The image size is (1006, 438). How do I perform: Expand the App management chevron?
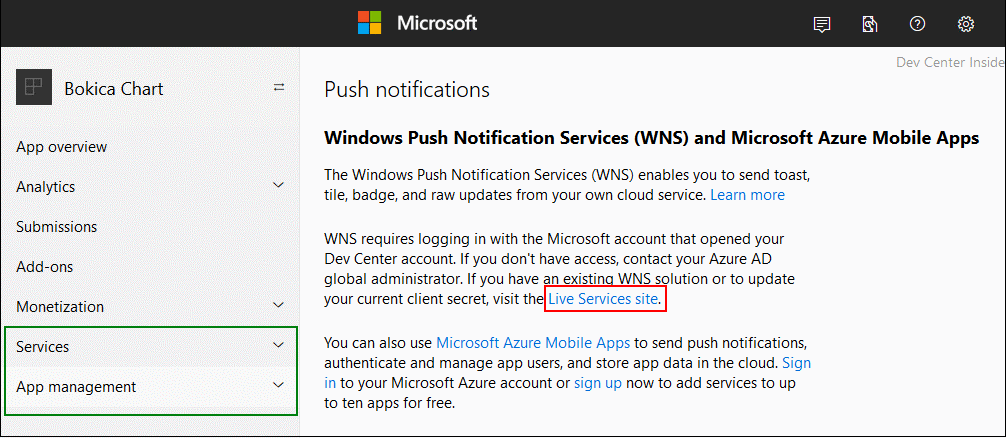tap(279, 386)
